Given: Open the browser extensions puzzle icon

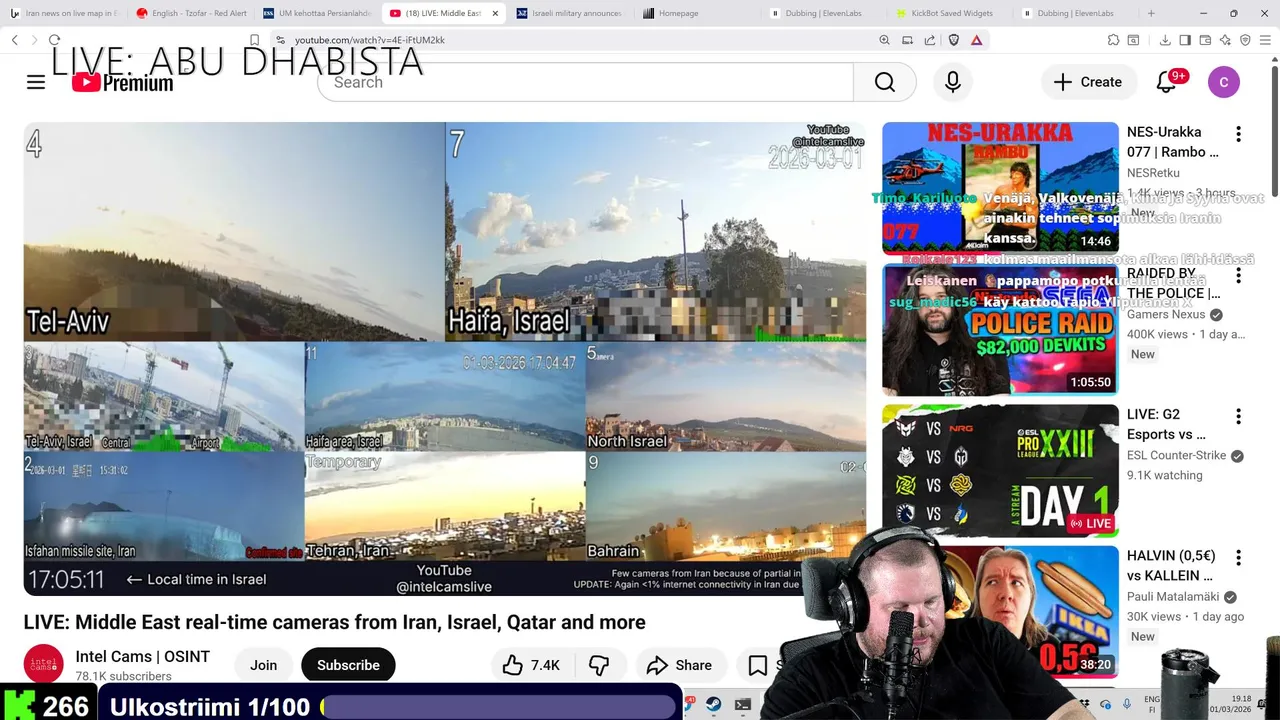Looking at the screenshot, I should pos(1113,40).
